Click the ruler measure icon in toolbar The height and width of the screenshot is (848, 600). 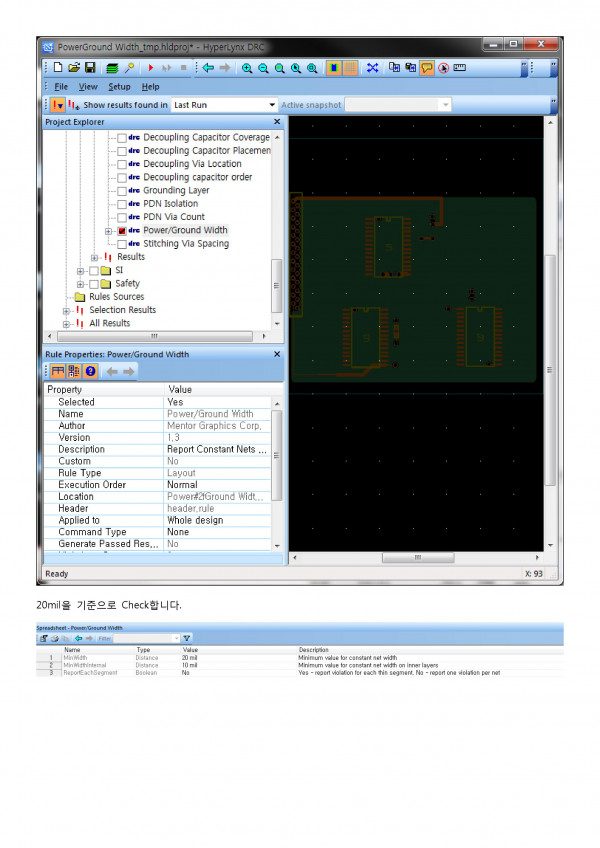coord(460,68)
